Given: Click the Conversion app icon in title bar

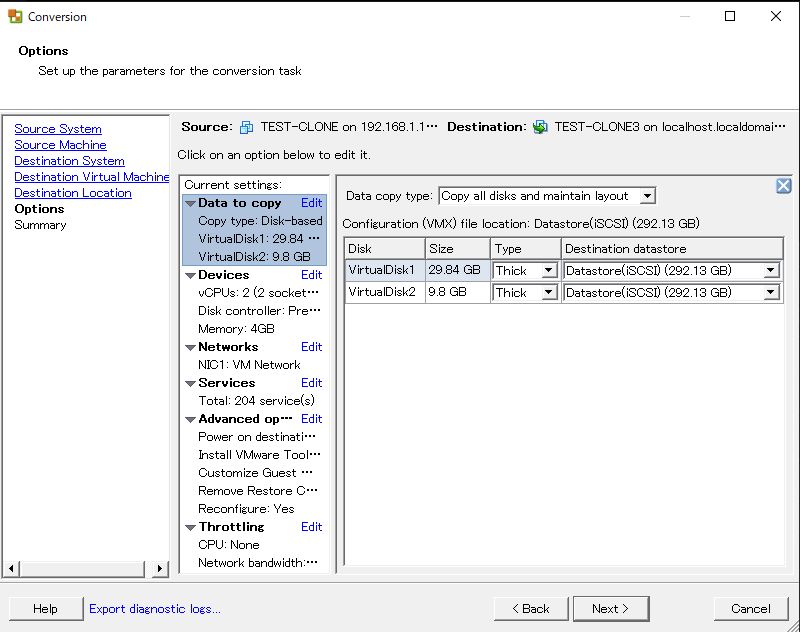Looking at the screenshot, I should [x=15, y=16].
